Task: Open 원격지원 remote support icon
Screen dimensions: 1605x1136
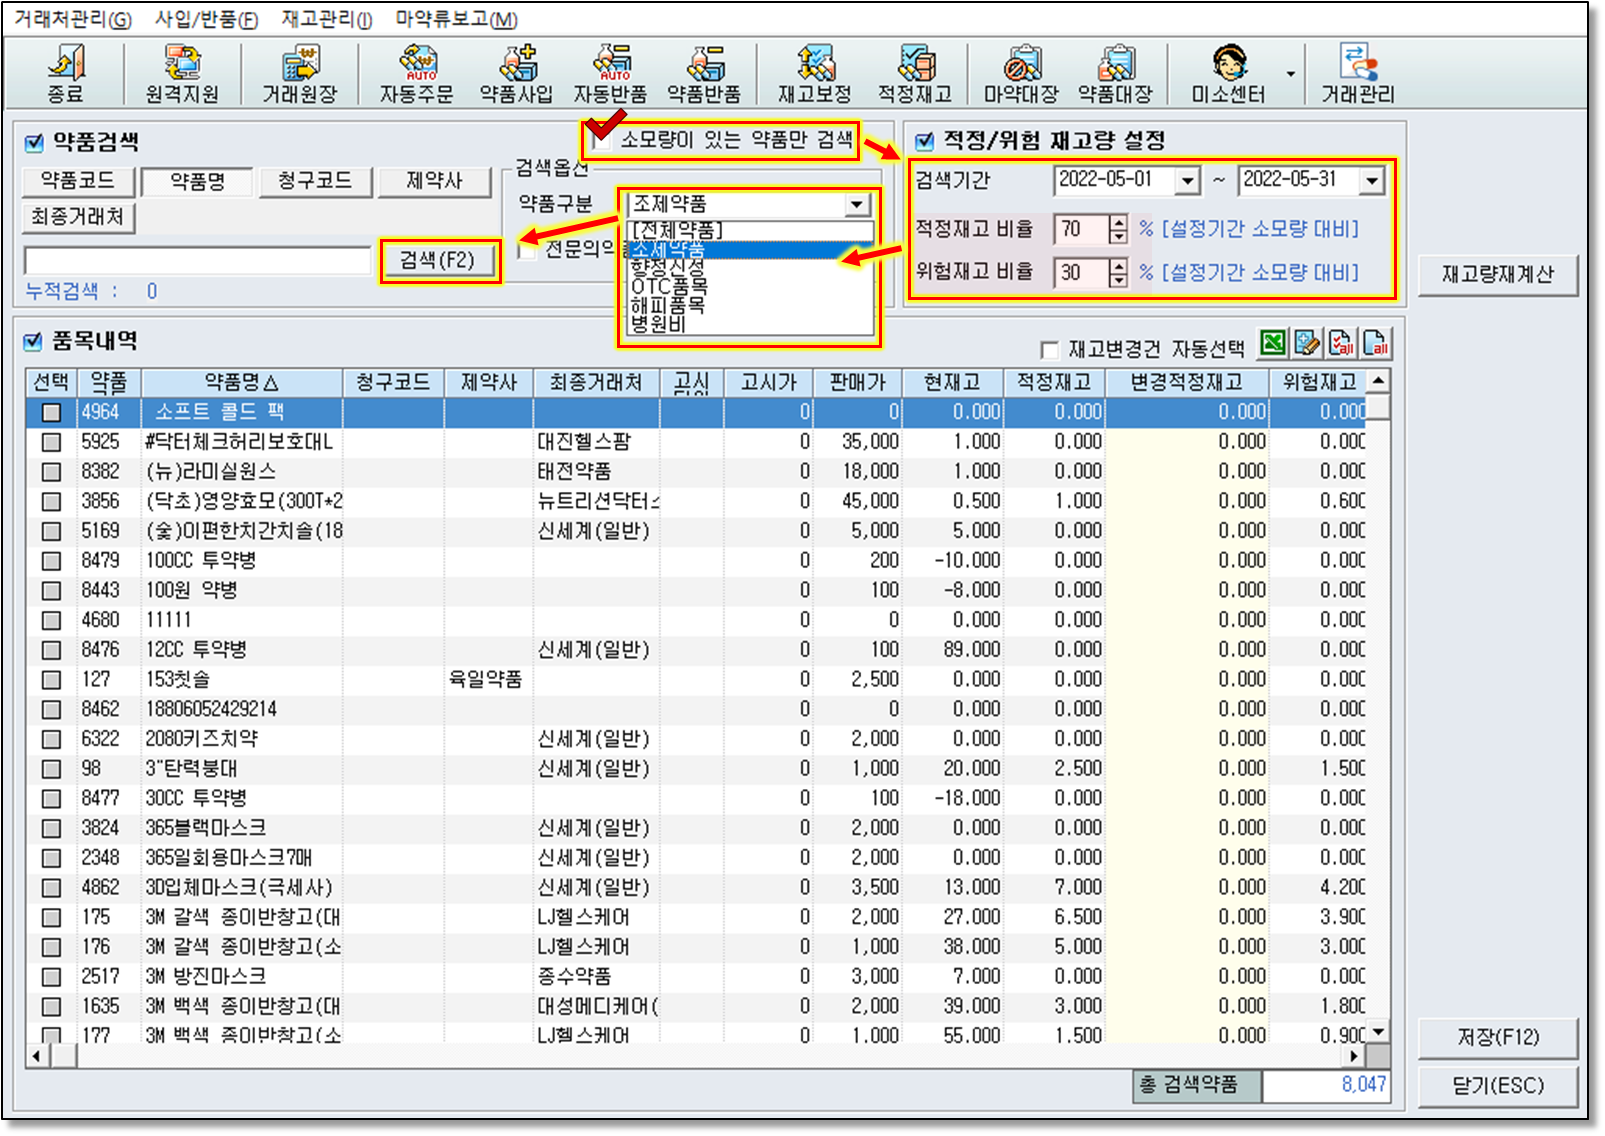Action: click(182, 74)
